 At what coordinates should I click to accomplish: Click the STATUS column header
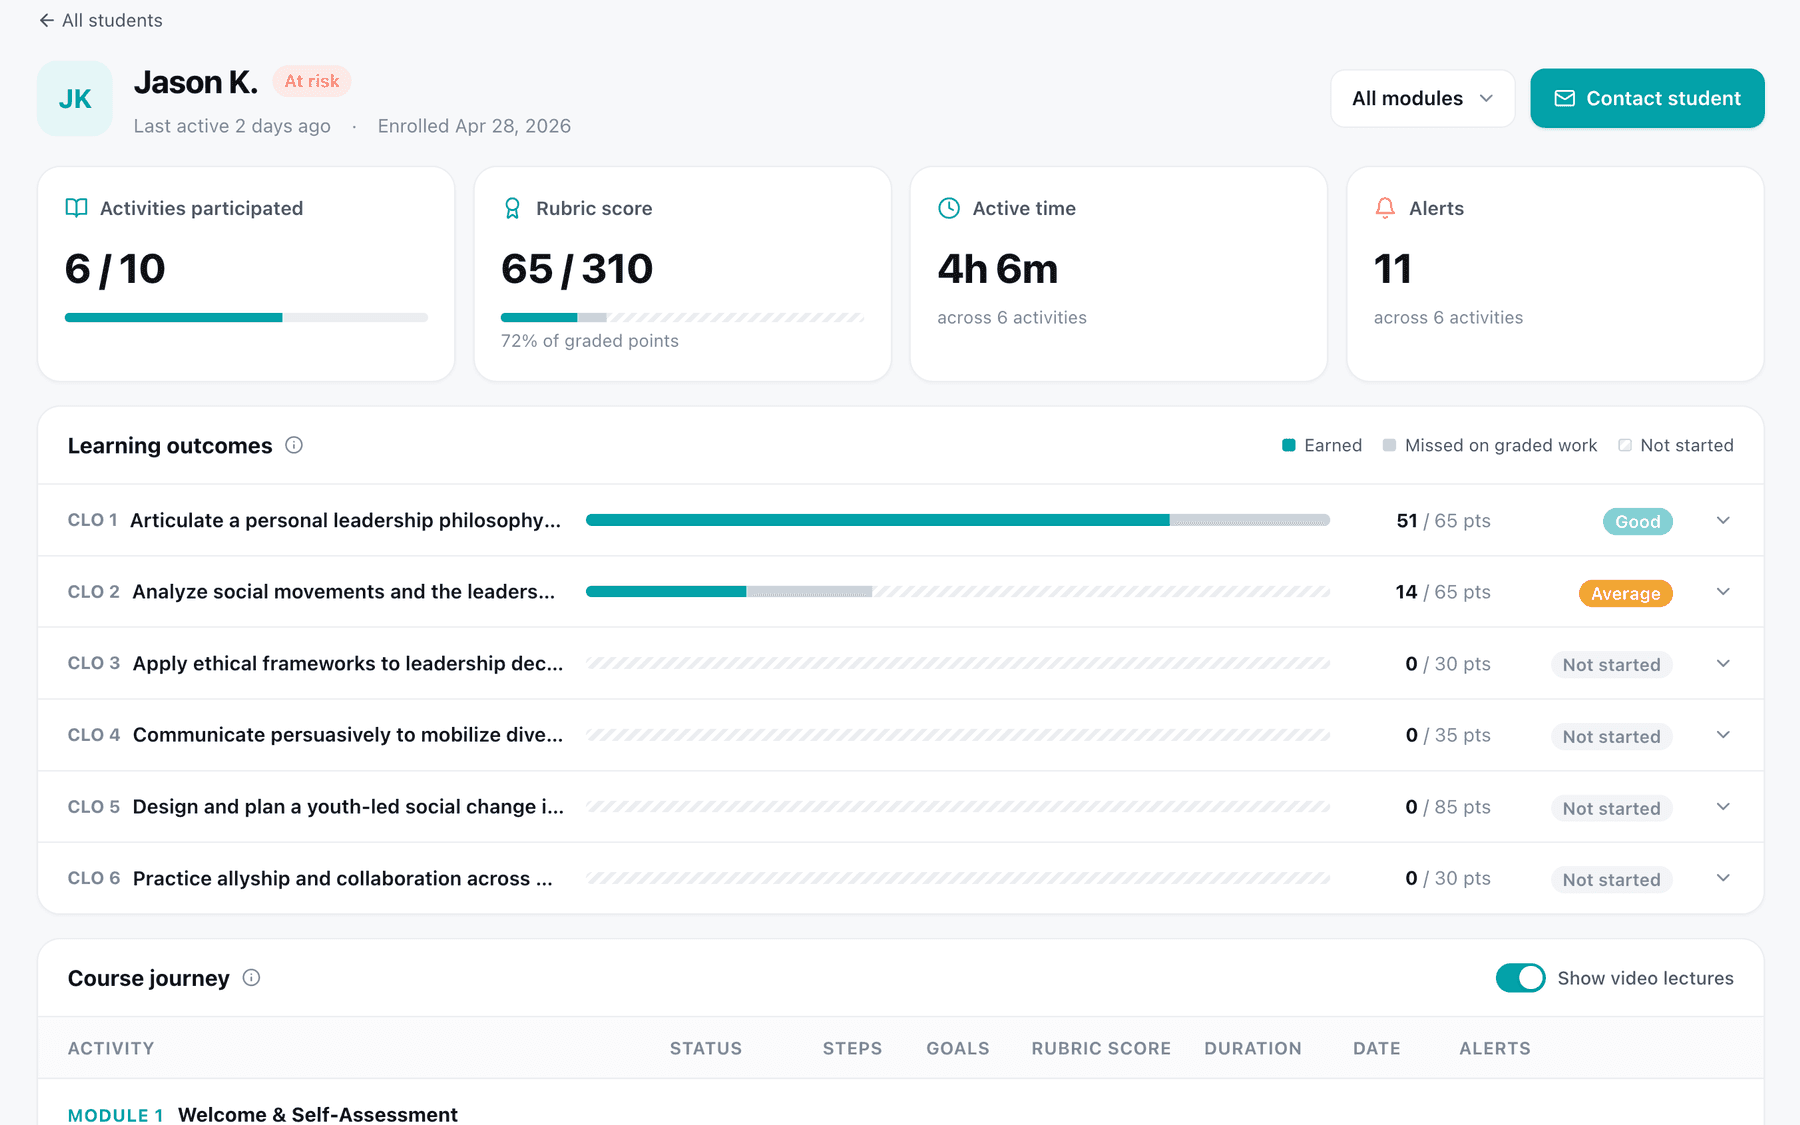pyautogui.click(x=706, y=1048)
